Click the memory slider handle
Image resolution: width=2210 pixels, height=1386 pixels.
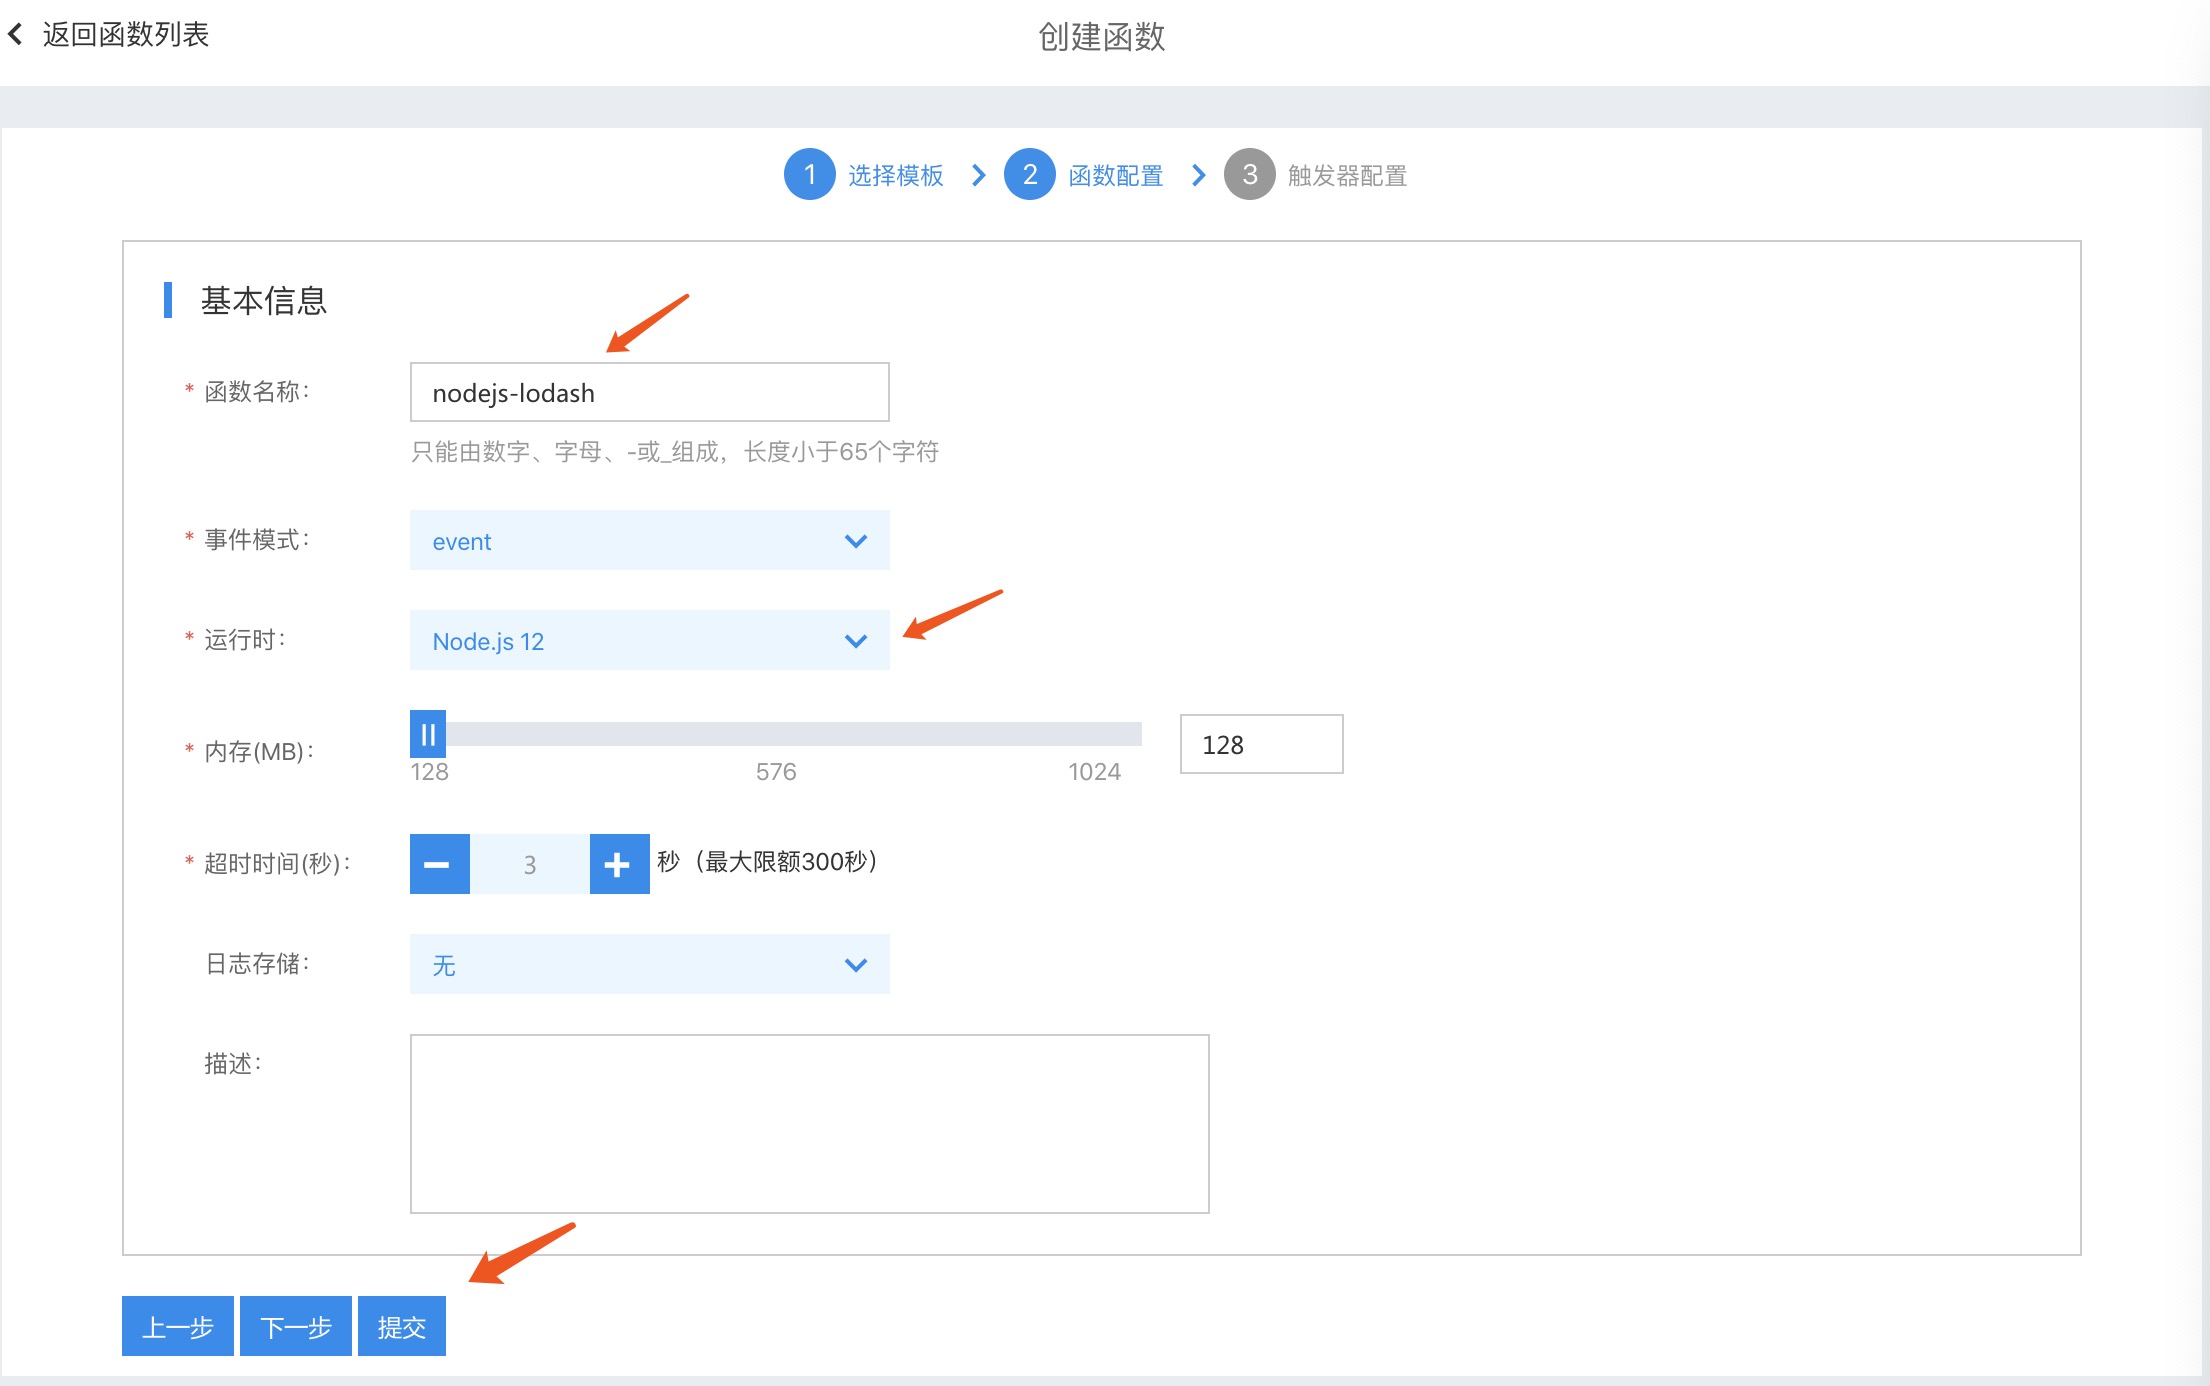point(428,735)
